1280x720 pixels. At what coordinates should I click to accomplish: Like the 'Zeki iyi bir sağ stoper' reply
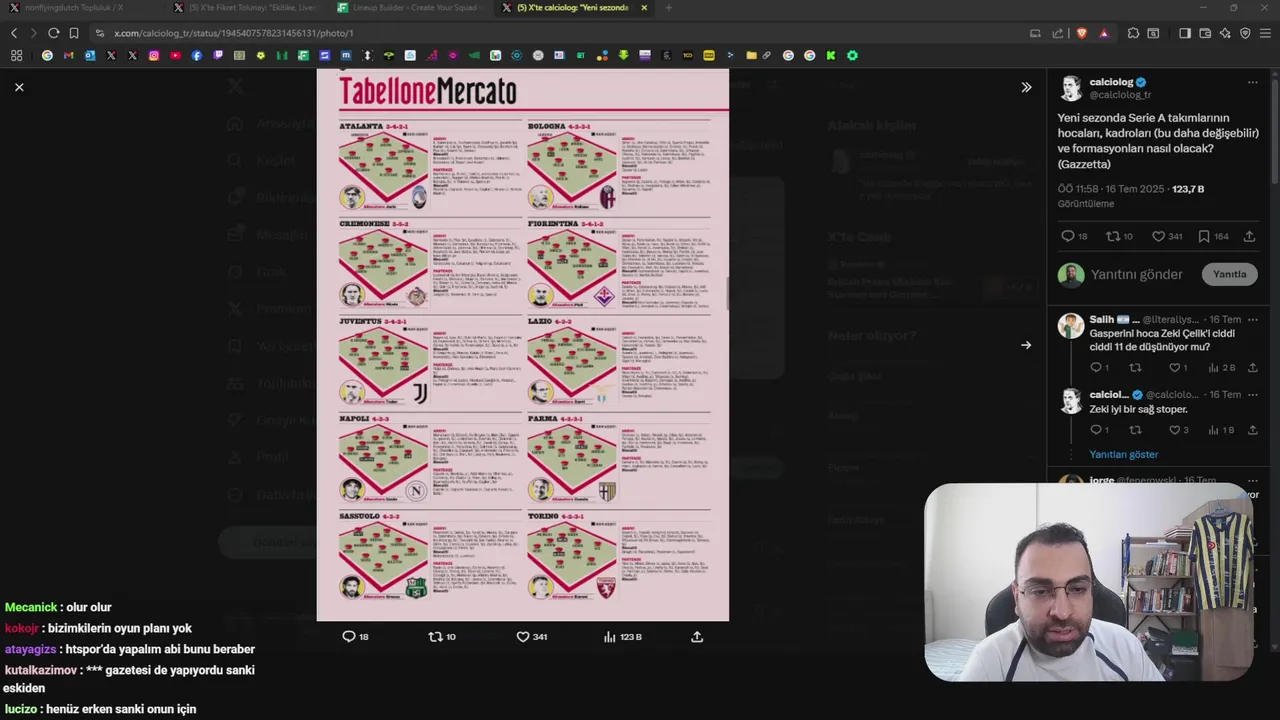coord(1178,430)
